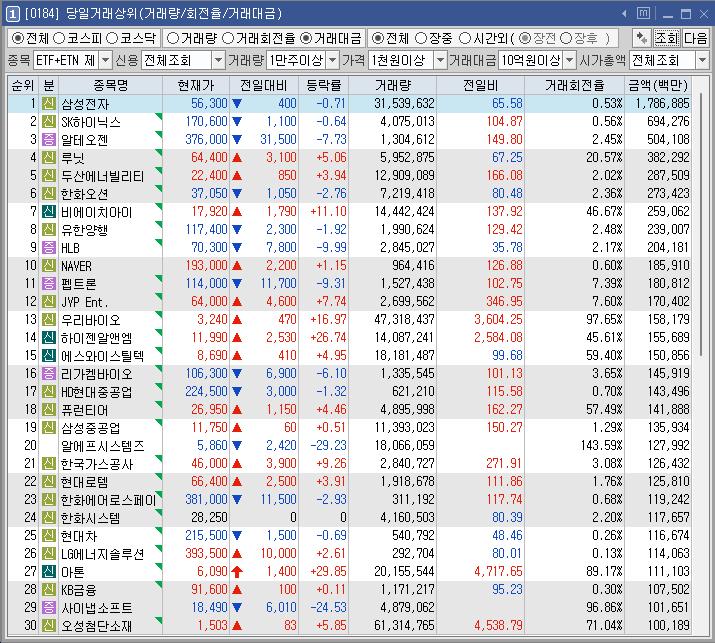Click the 증 badge for 펩트론
Screen dimensions: 715x643
(48, 284)
